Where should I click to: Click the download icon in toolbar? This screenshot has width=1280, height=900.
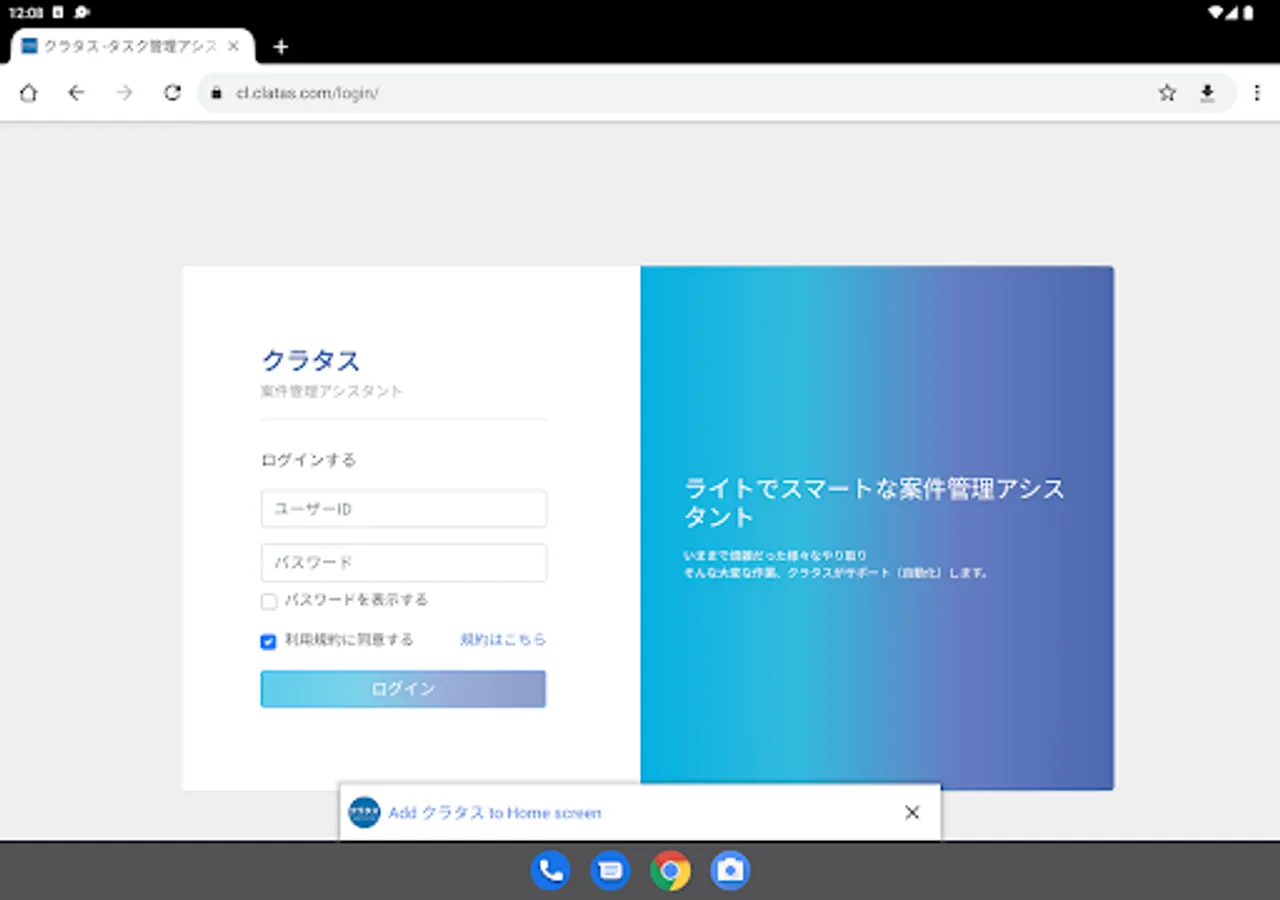[1207, 93]
